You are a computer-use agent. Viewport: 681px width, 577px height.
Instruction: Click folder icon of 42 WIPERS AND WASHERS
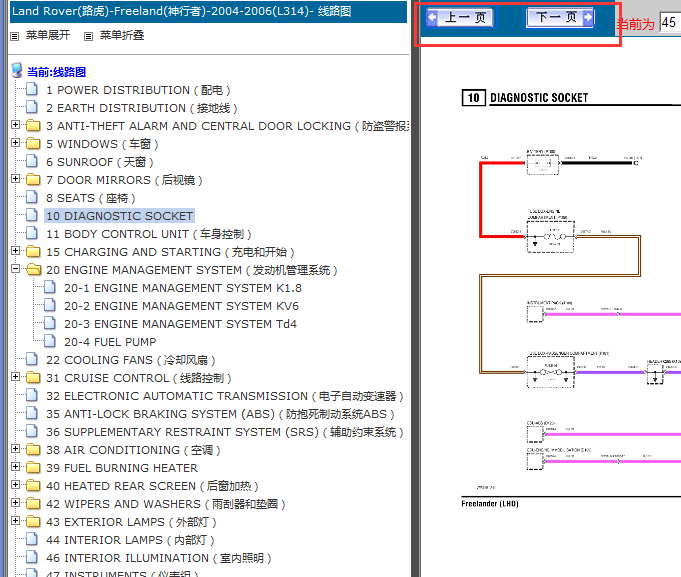[x=33, y=504]
